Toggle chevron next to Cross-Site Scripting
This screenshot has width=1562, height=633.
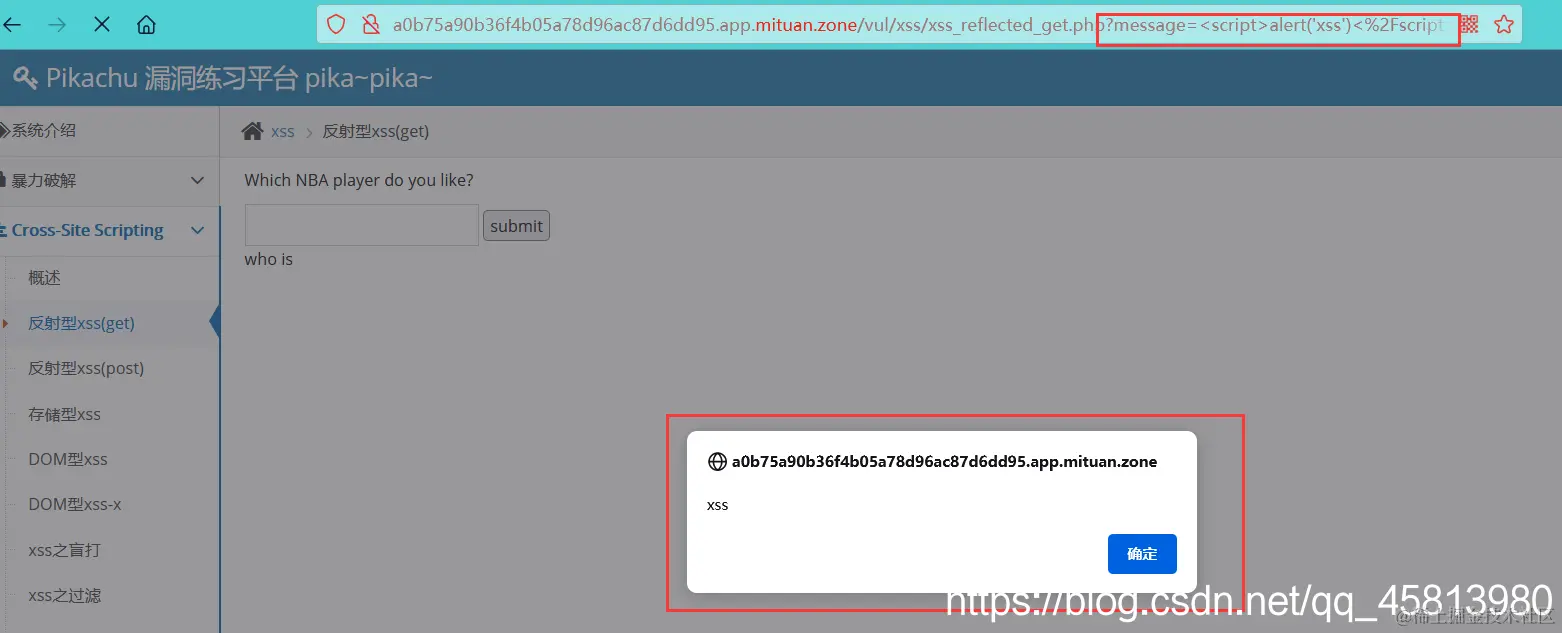click(x=198, y=231)
